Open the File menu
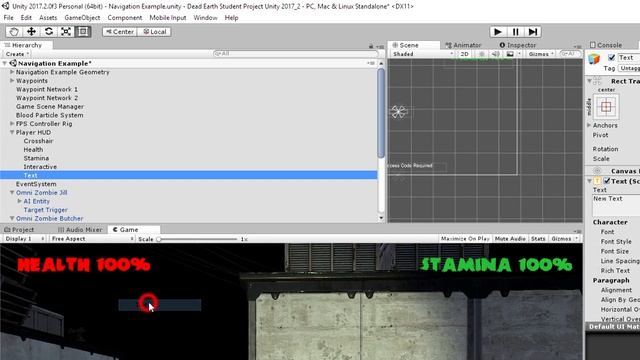 (x=8, y=18)
